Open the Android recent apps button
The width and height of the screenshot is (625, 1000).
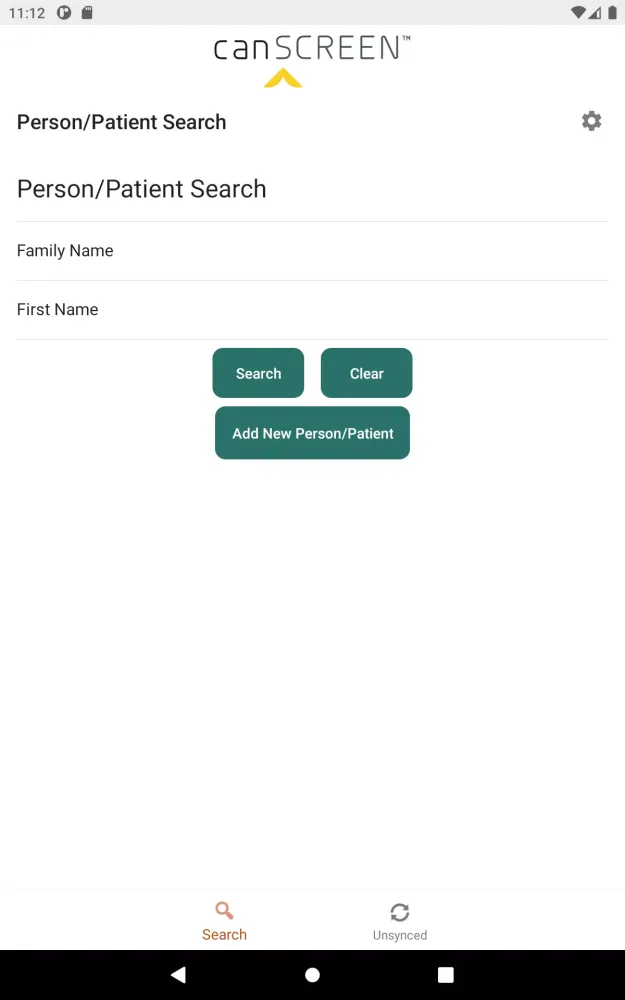click(445, 974)
